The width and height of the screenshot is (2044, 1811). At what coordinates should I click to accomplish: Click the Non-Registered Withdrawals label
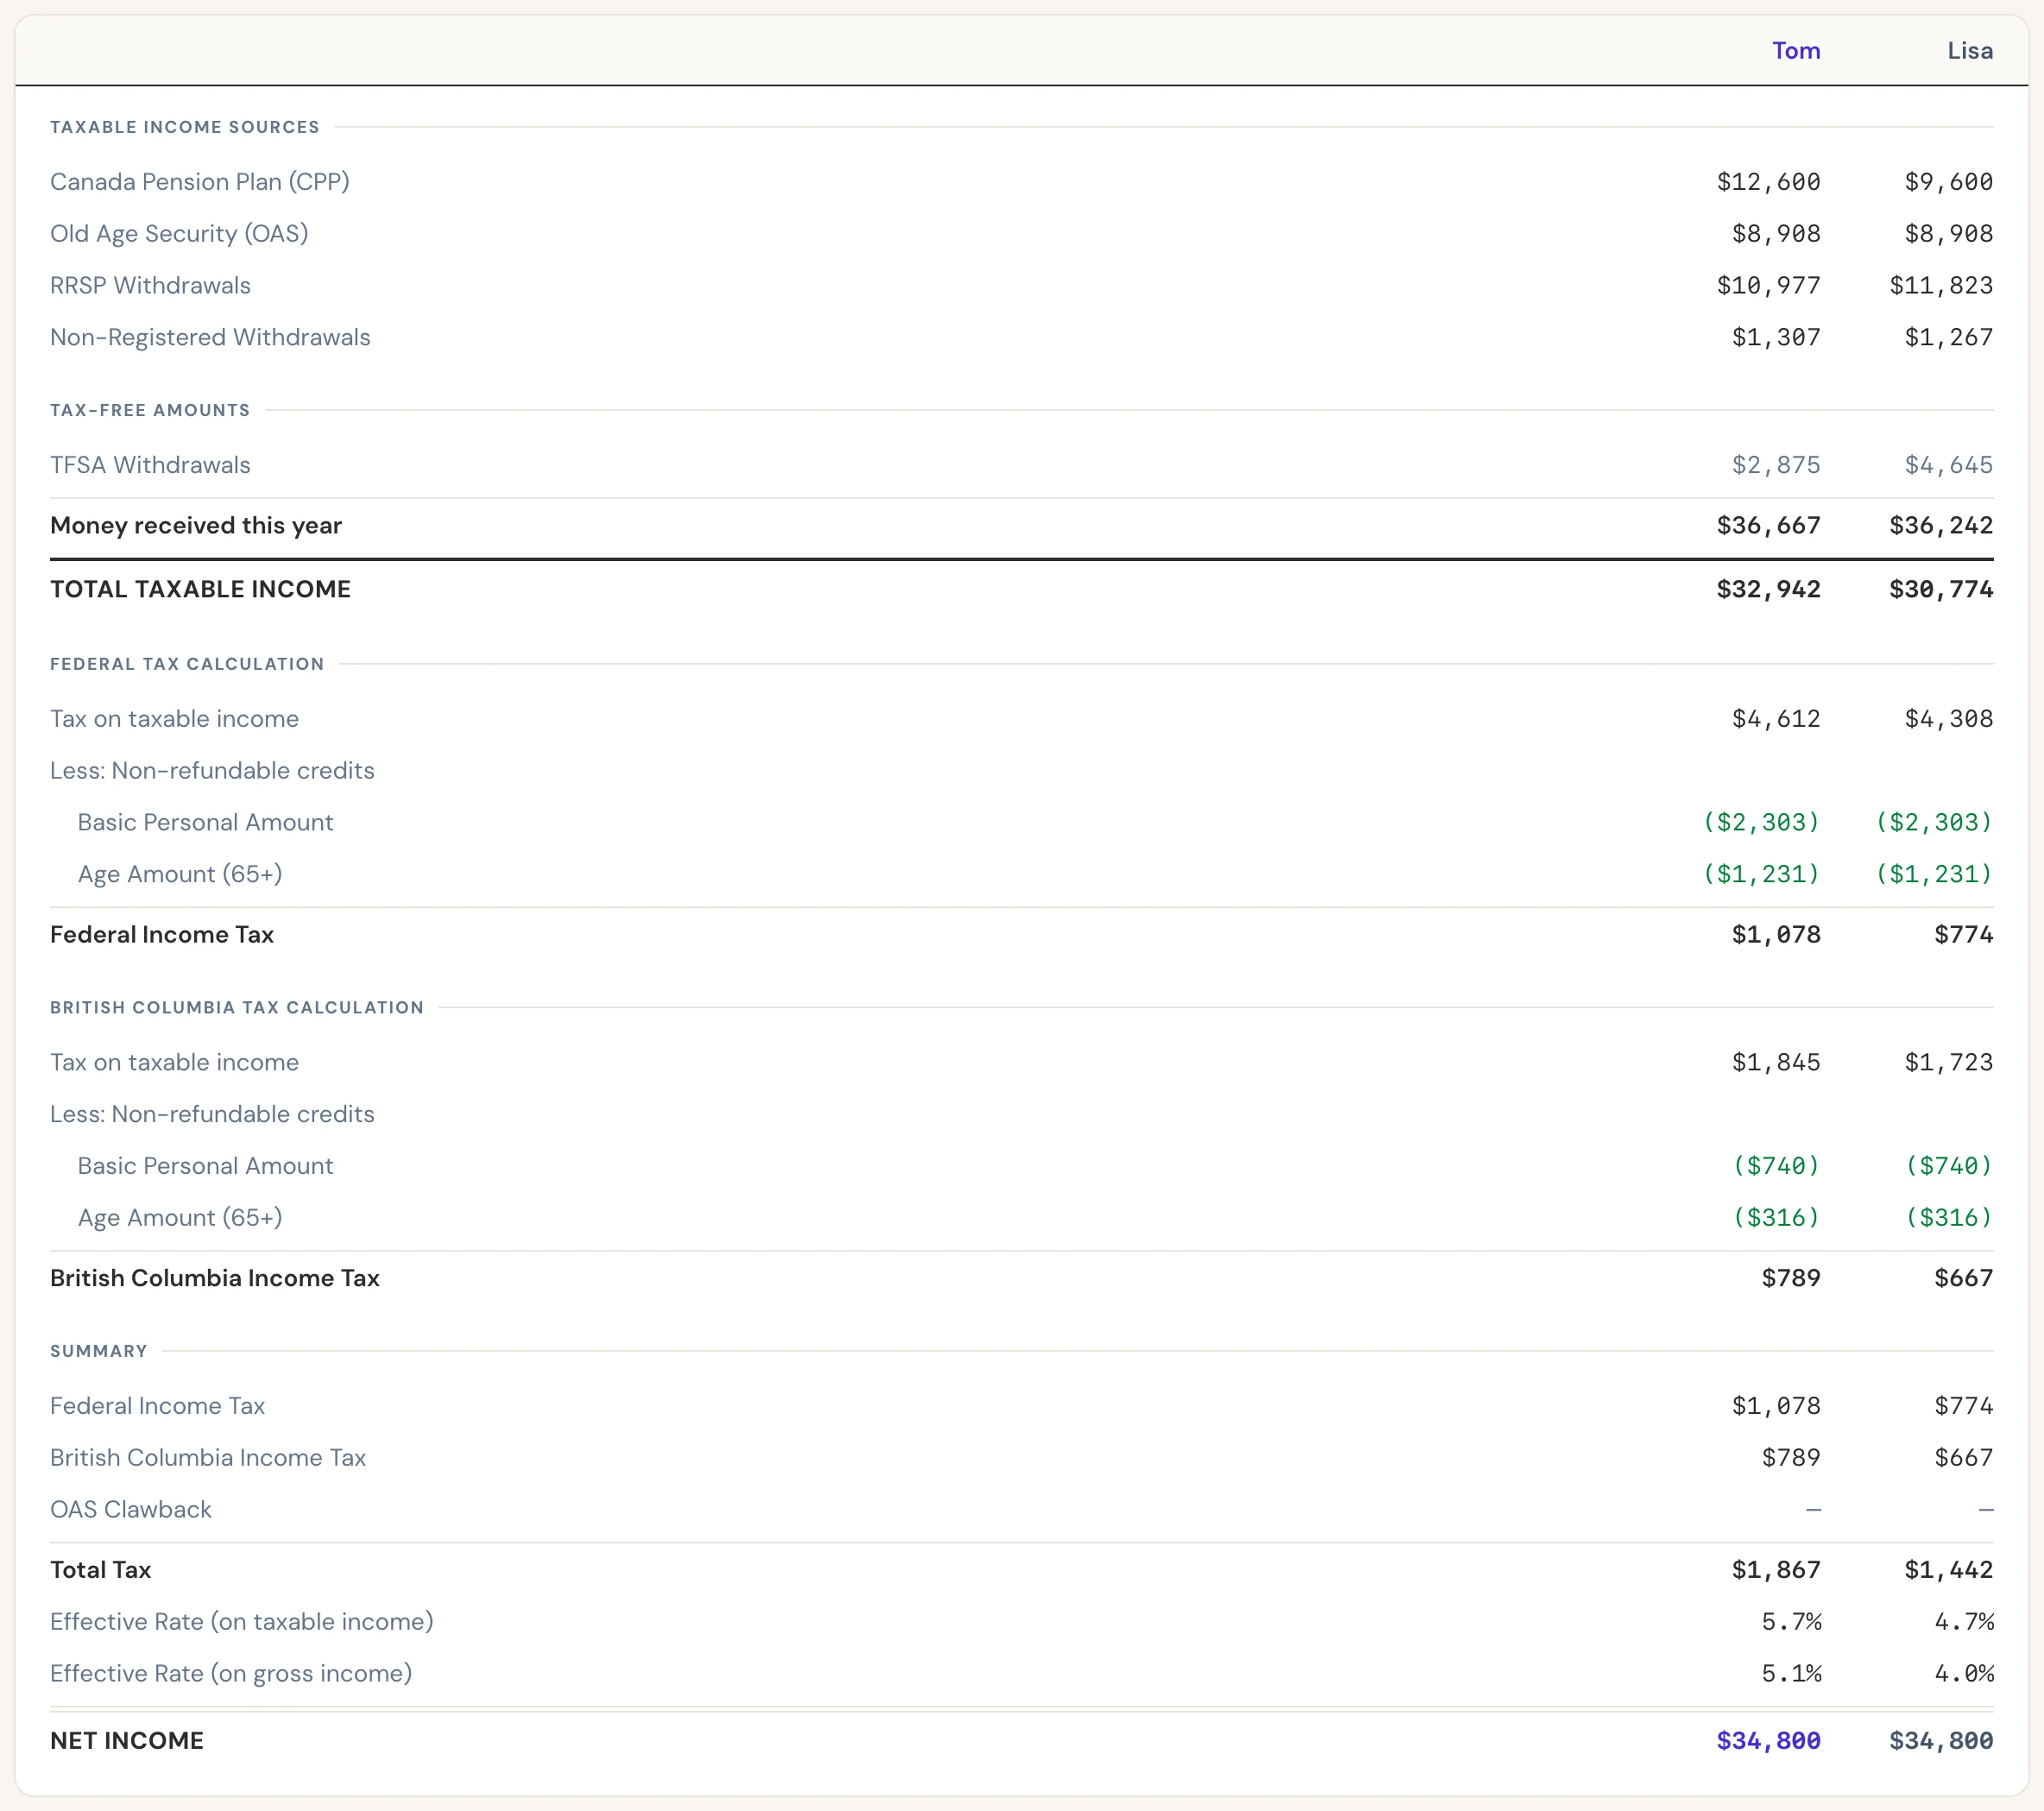210,338
